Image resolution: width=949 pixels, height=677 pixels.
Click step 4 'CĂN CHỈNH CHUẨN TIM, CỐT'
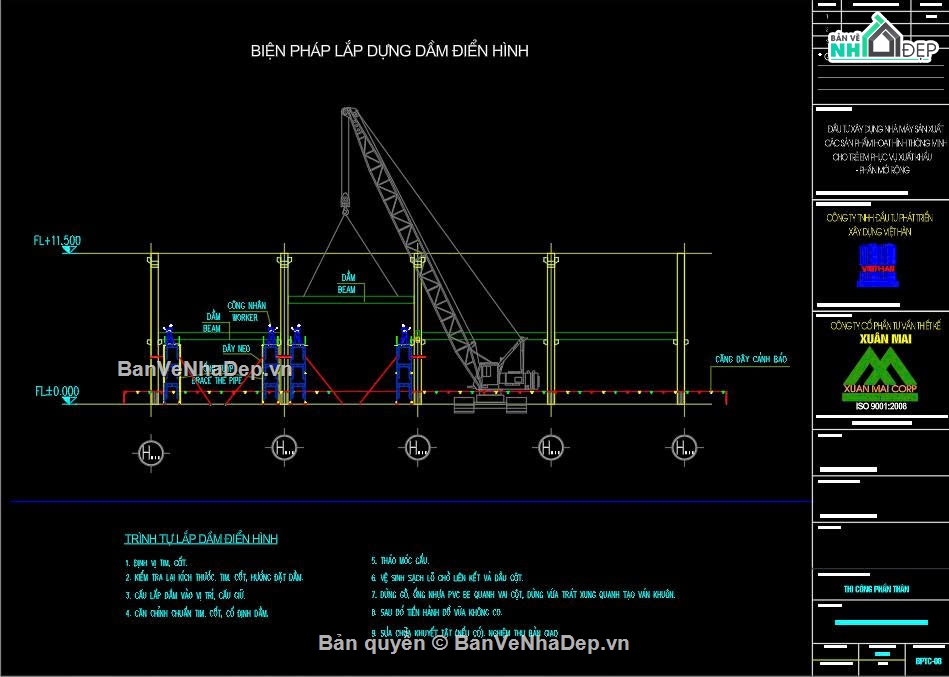coord(197,613)
